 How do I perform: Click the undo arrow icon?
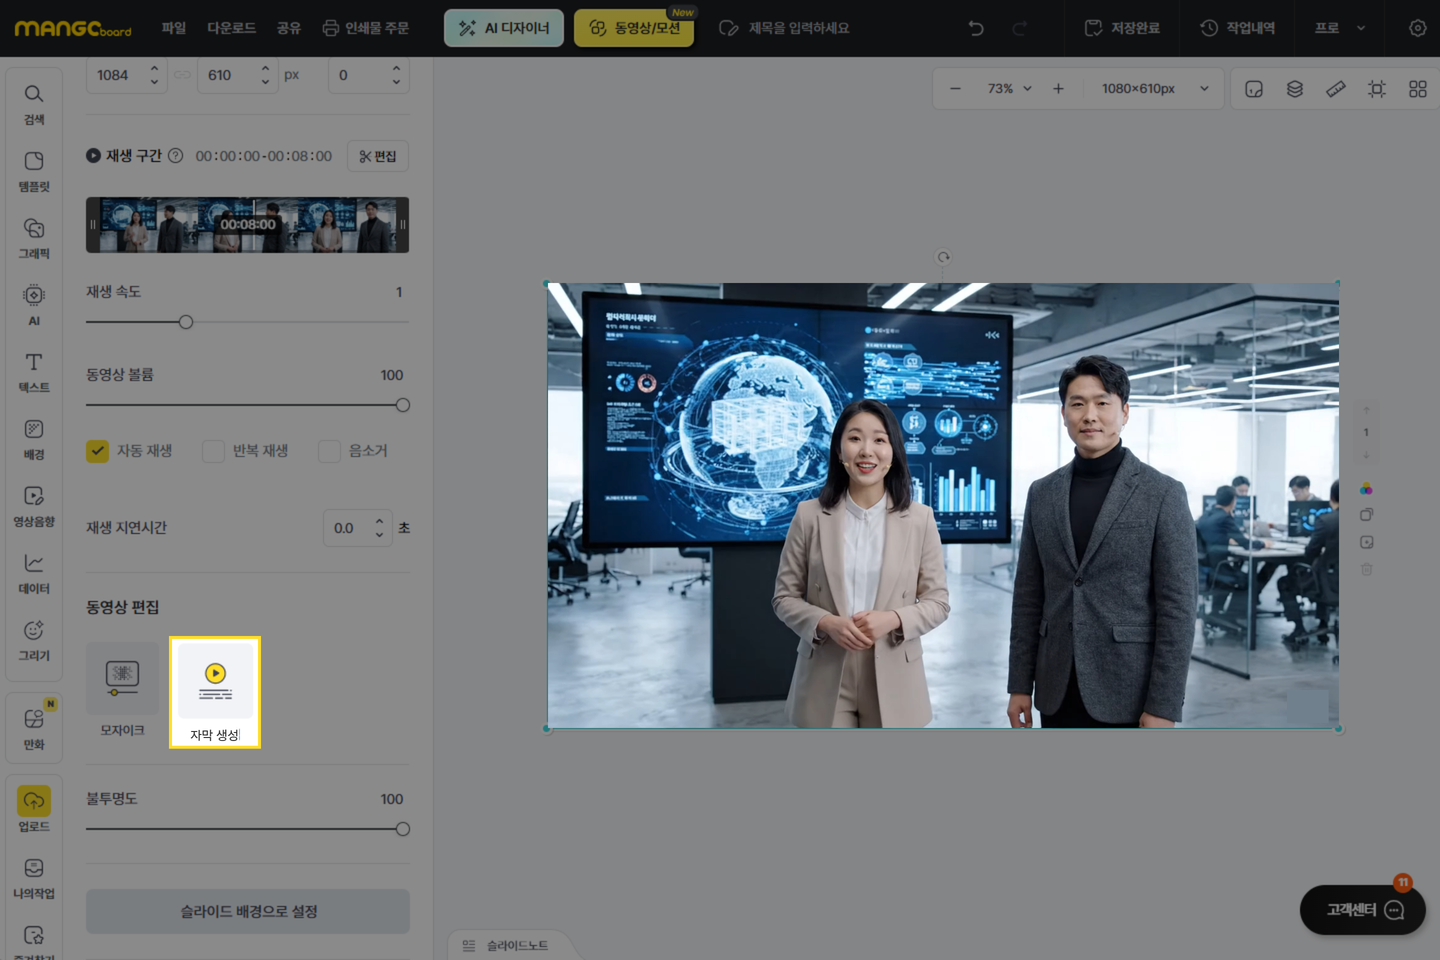[976, 28]
